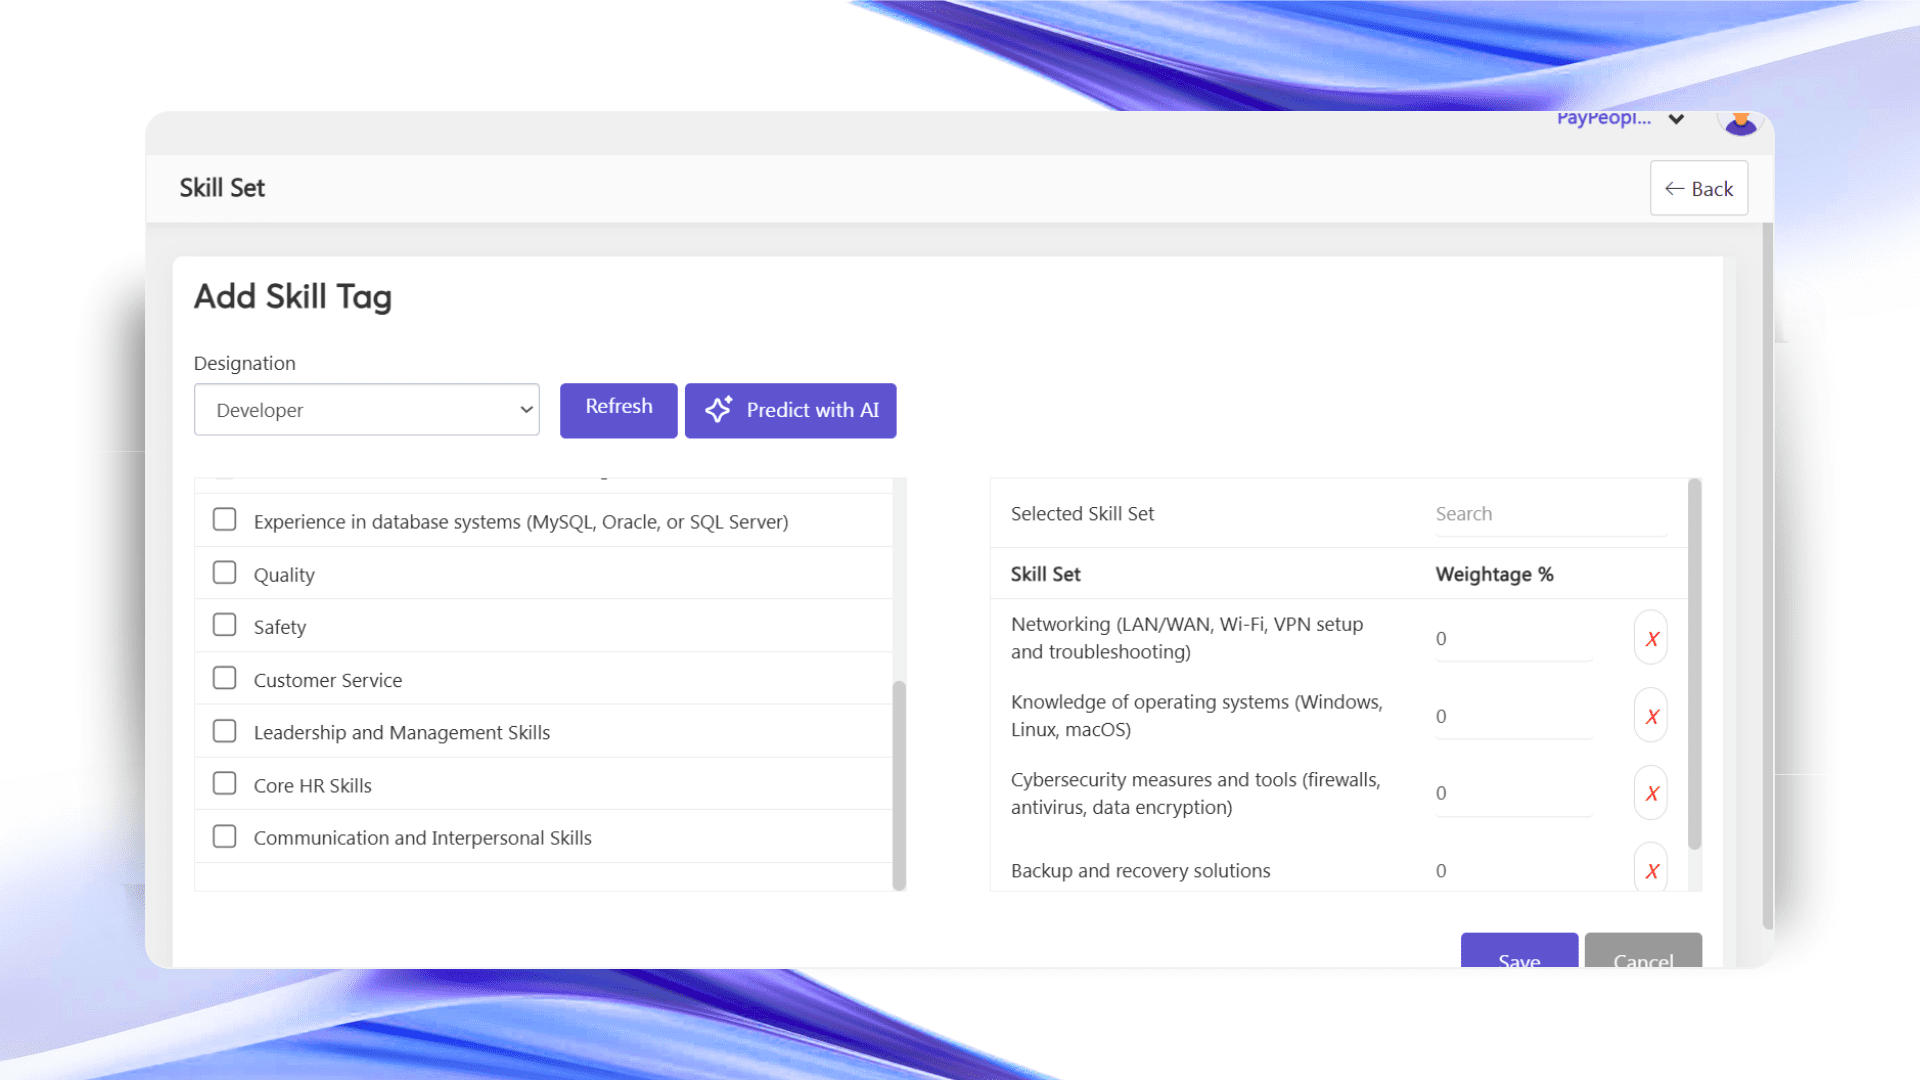Viewport: 1920px width, 1080px height.
Task: Click the Networking weightage input
Action: coord(1513,639)
